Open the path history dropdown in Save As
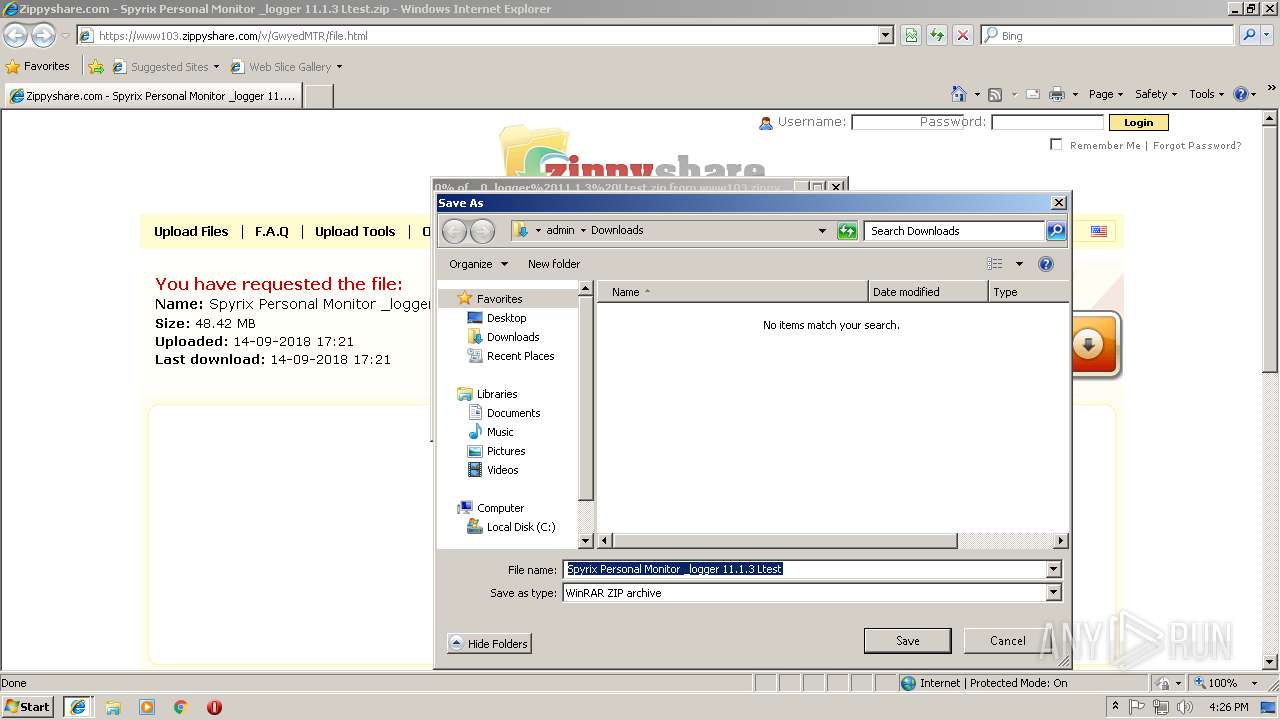The width and height of the screenshot is (1280, 720). tap(822, 231)
